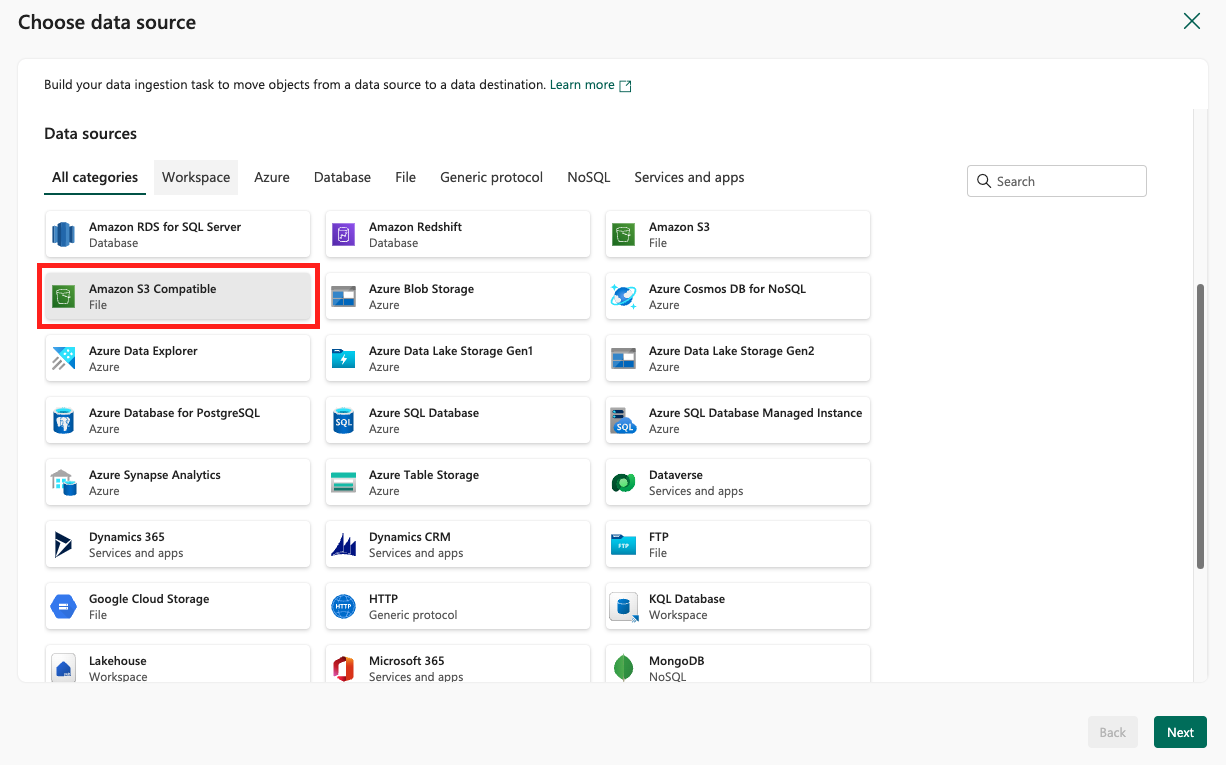
Task: Click the Azure Blob Storage icon
Action: click(344, 297)
